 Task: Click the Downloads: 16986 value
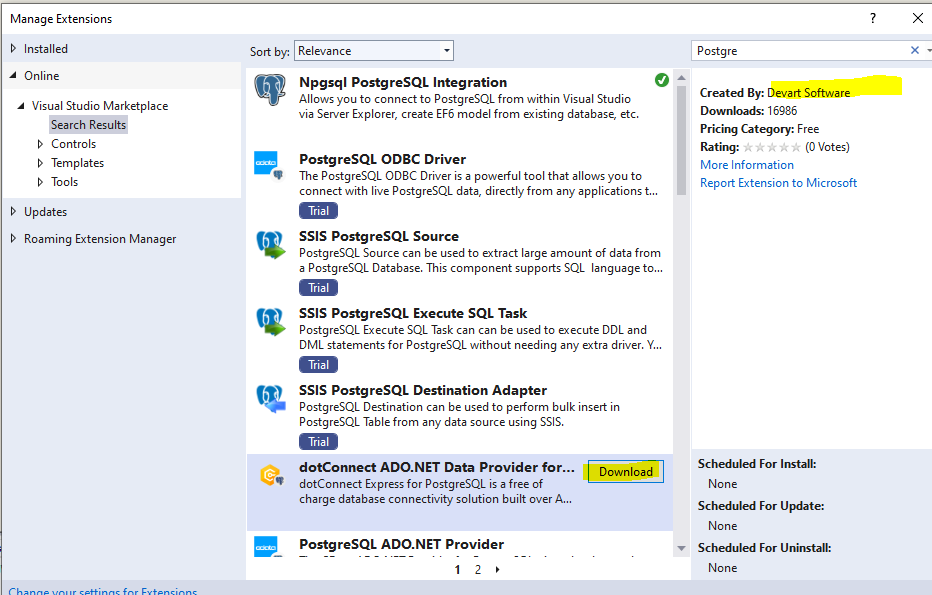(782, 111)
